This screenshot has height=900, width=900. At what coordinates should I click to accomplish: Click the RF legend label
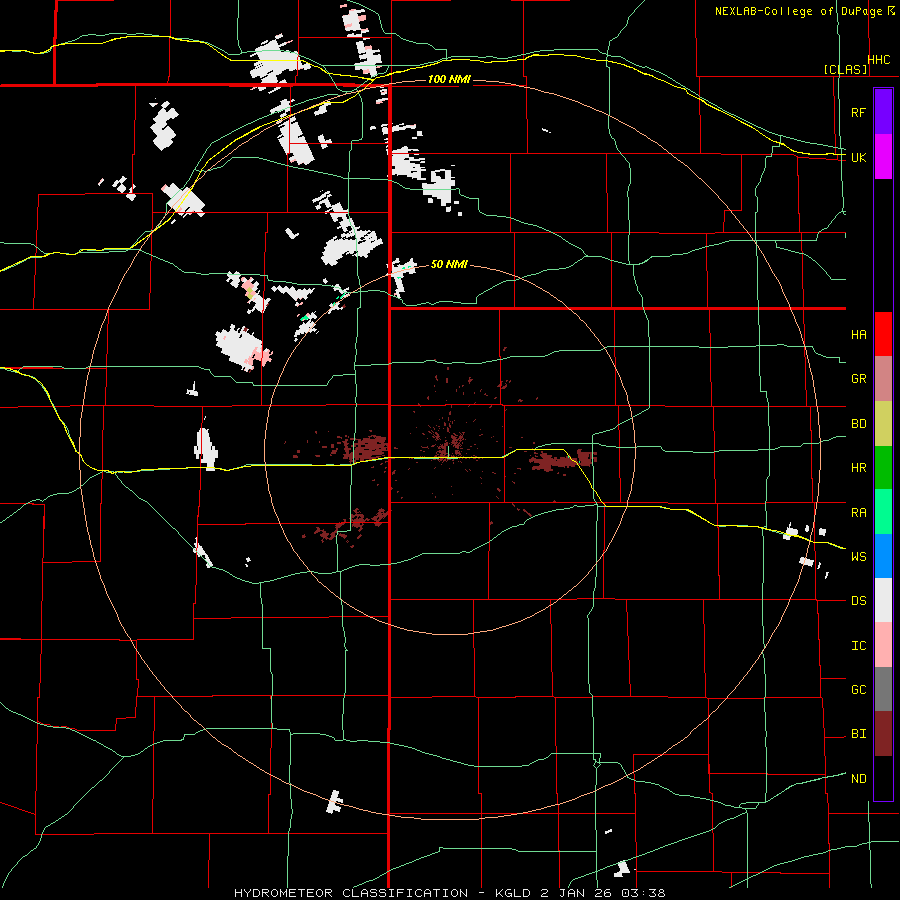click(x=858, y=112)
